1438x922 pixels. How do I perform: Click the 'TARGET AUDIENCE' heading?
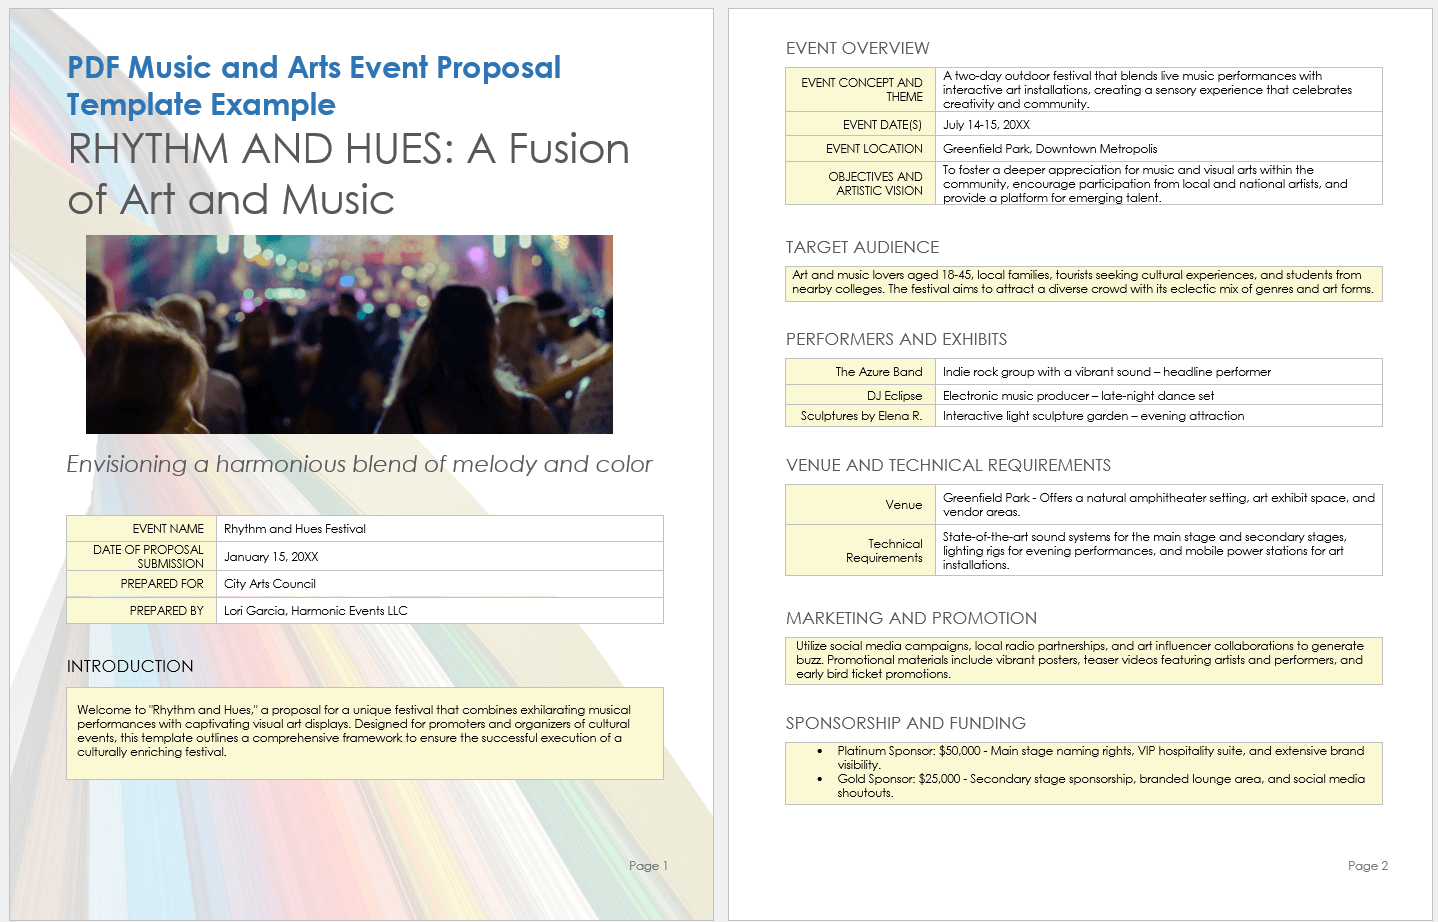[862, 247]
